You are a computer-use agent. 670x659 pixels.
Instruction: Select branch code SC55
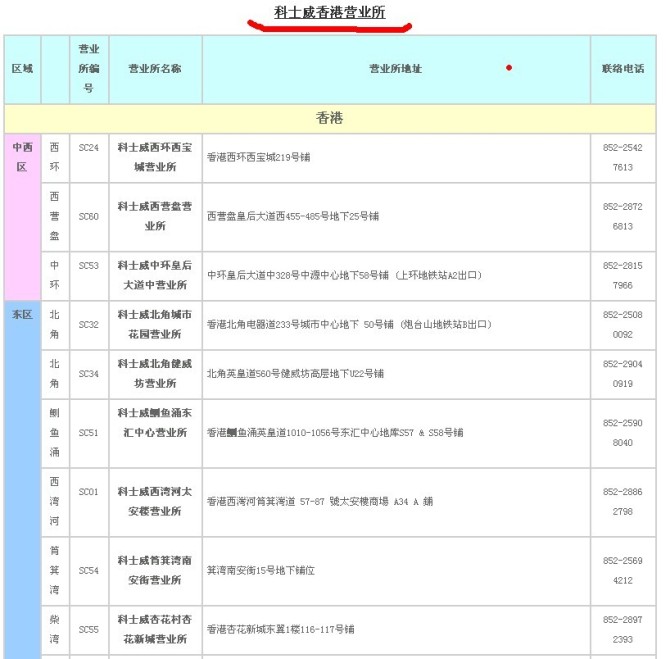pyautogui.click(x=89, y=630)
